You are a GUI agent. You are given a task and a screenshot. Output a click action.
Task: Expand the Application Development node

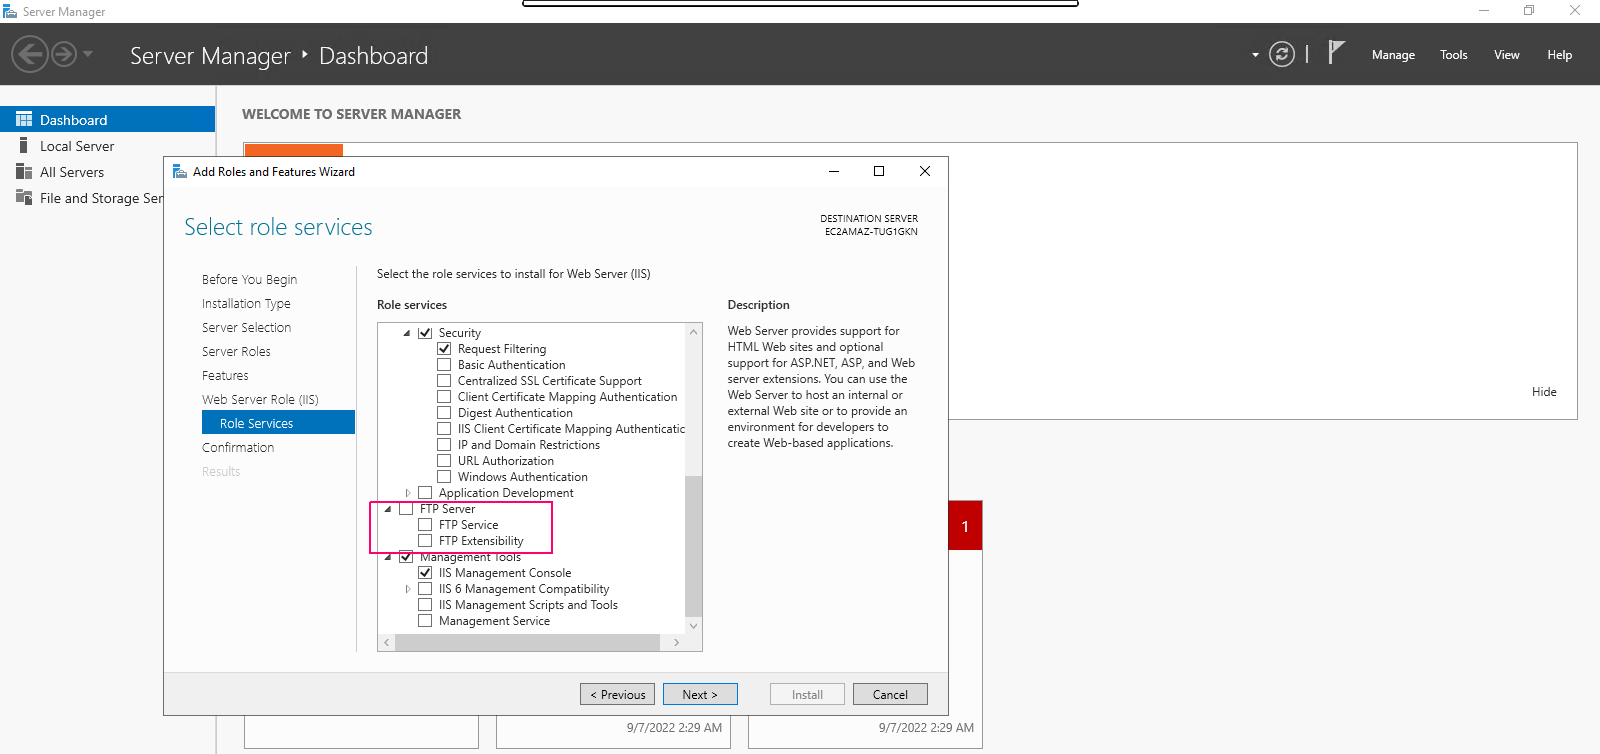tap(407, 493)
